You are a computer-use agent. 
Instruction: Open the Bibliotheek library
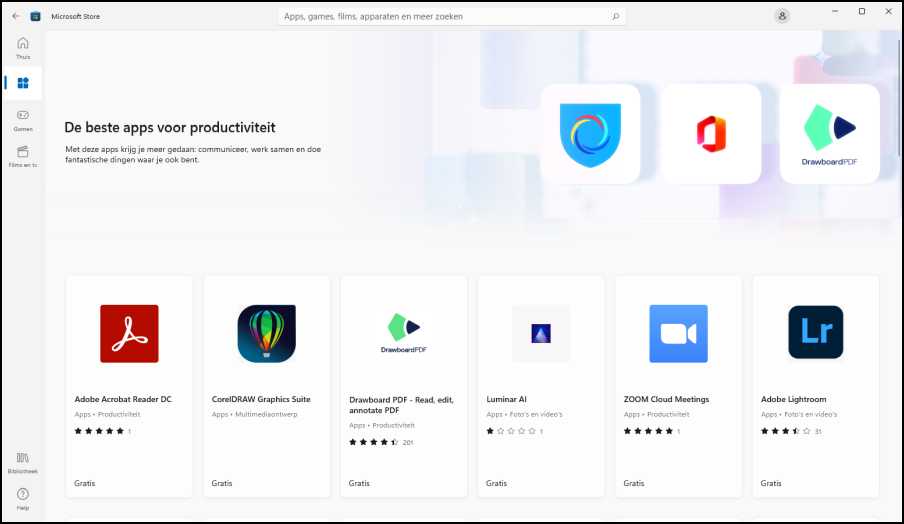click(x=22, y=463)
